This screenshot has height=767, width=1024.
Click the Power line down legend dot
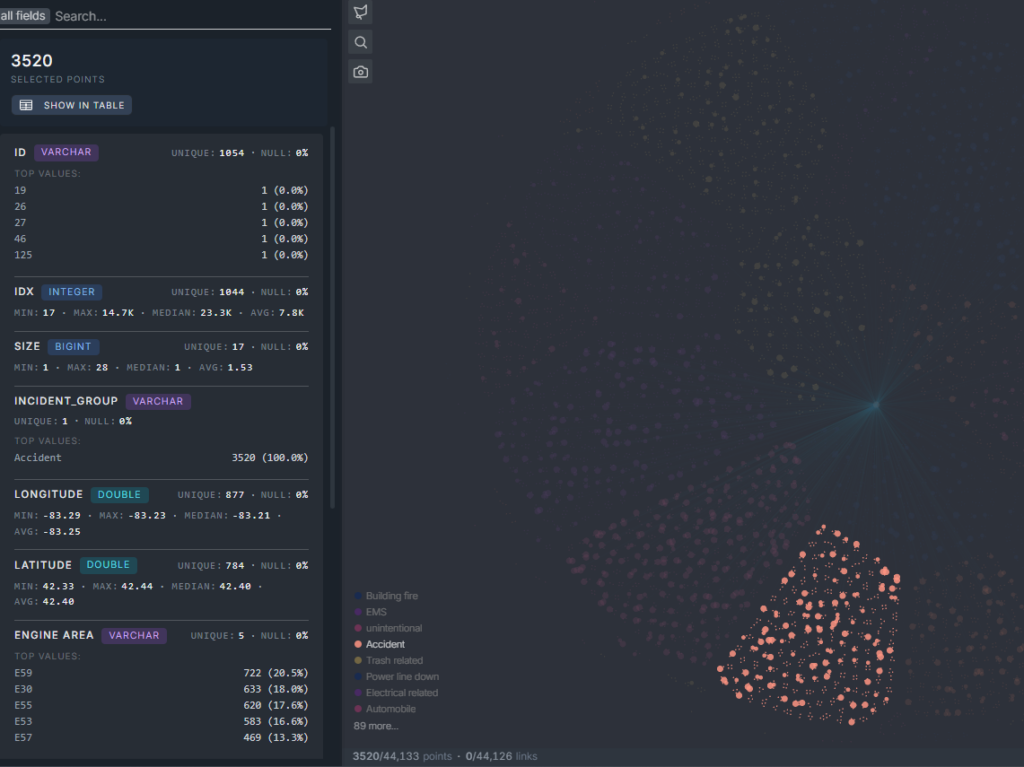[358, 677]
